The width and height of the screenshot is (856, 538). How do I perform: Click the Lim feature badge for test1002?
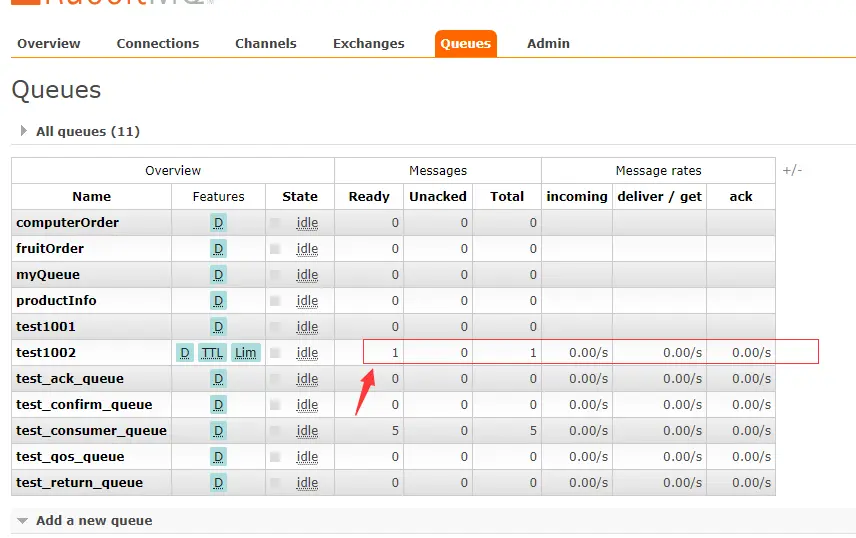(246, 353)
